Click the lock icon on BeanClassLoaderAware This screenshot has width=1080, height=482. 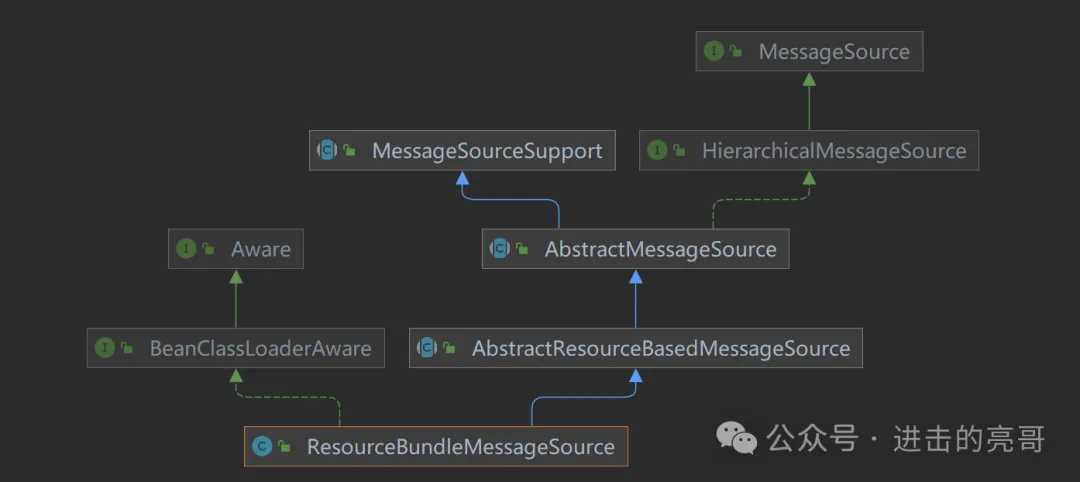pyautogui.click(x=127, y=348)
